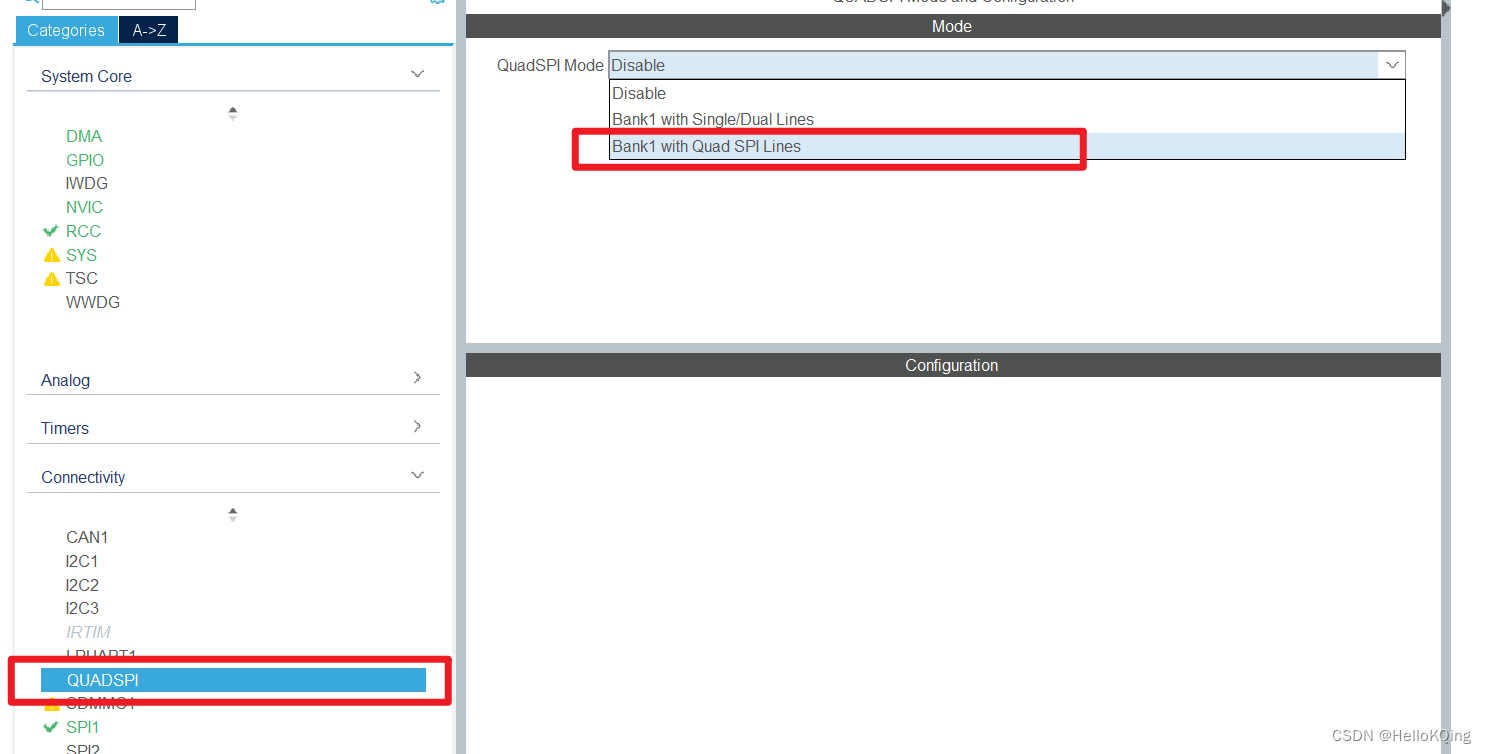
Task: Select CAN1 in Connectivity
Action: 87,537
